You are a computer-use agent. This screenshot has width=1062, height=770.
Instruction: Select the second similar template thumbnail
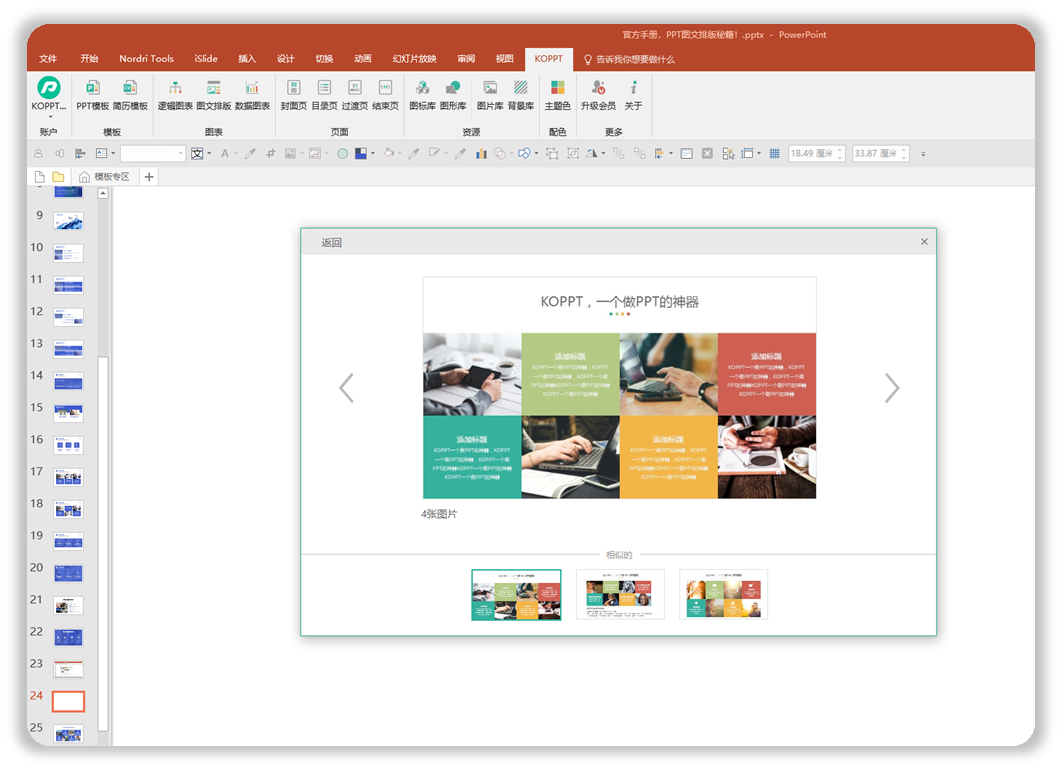tap(620, 594)
